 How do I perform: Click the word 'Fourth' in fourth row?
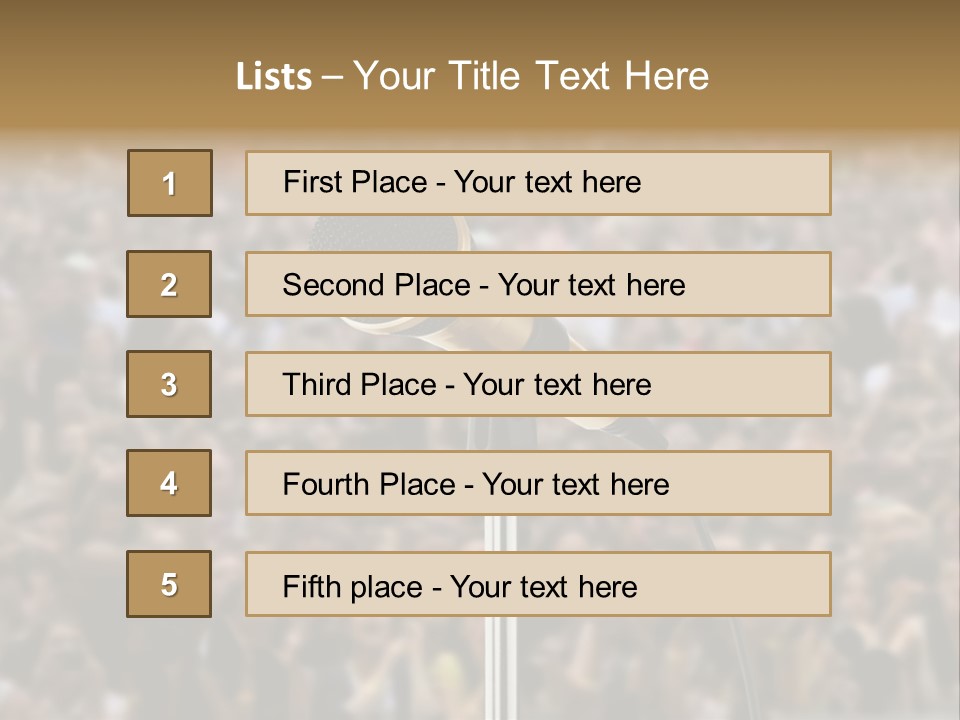tap(325, 484)
